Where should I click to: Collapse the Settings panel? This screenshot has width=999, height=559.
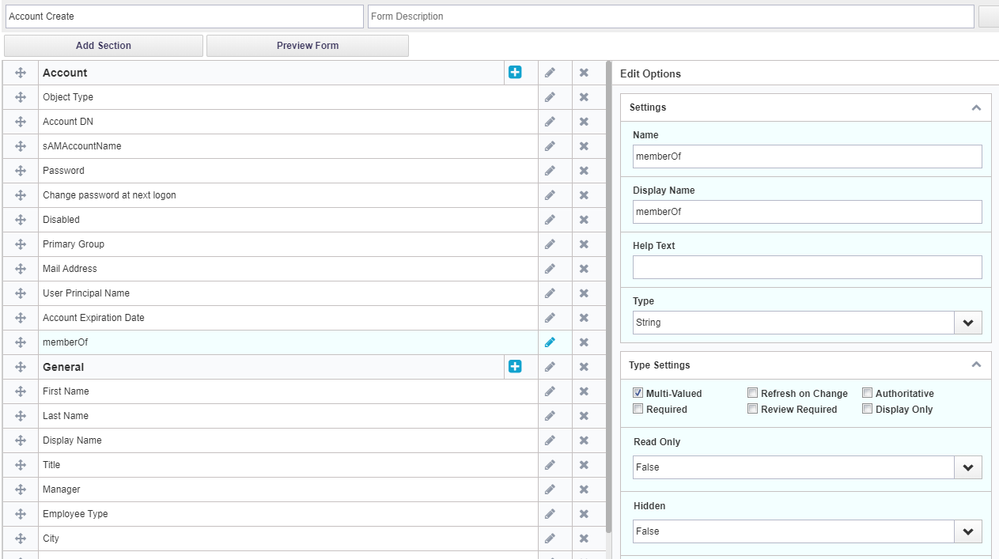[975, 107]
